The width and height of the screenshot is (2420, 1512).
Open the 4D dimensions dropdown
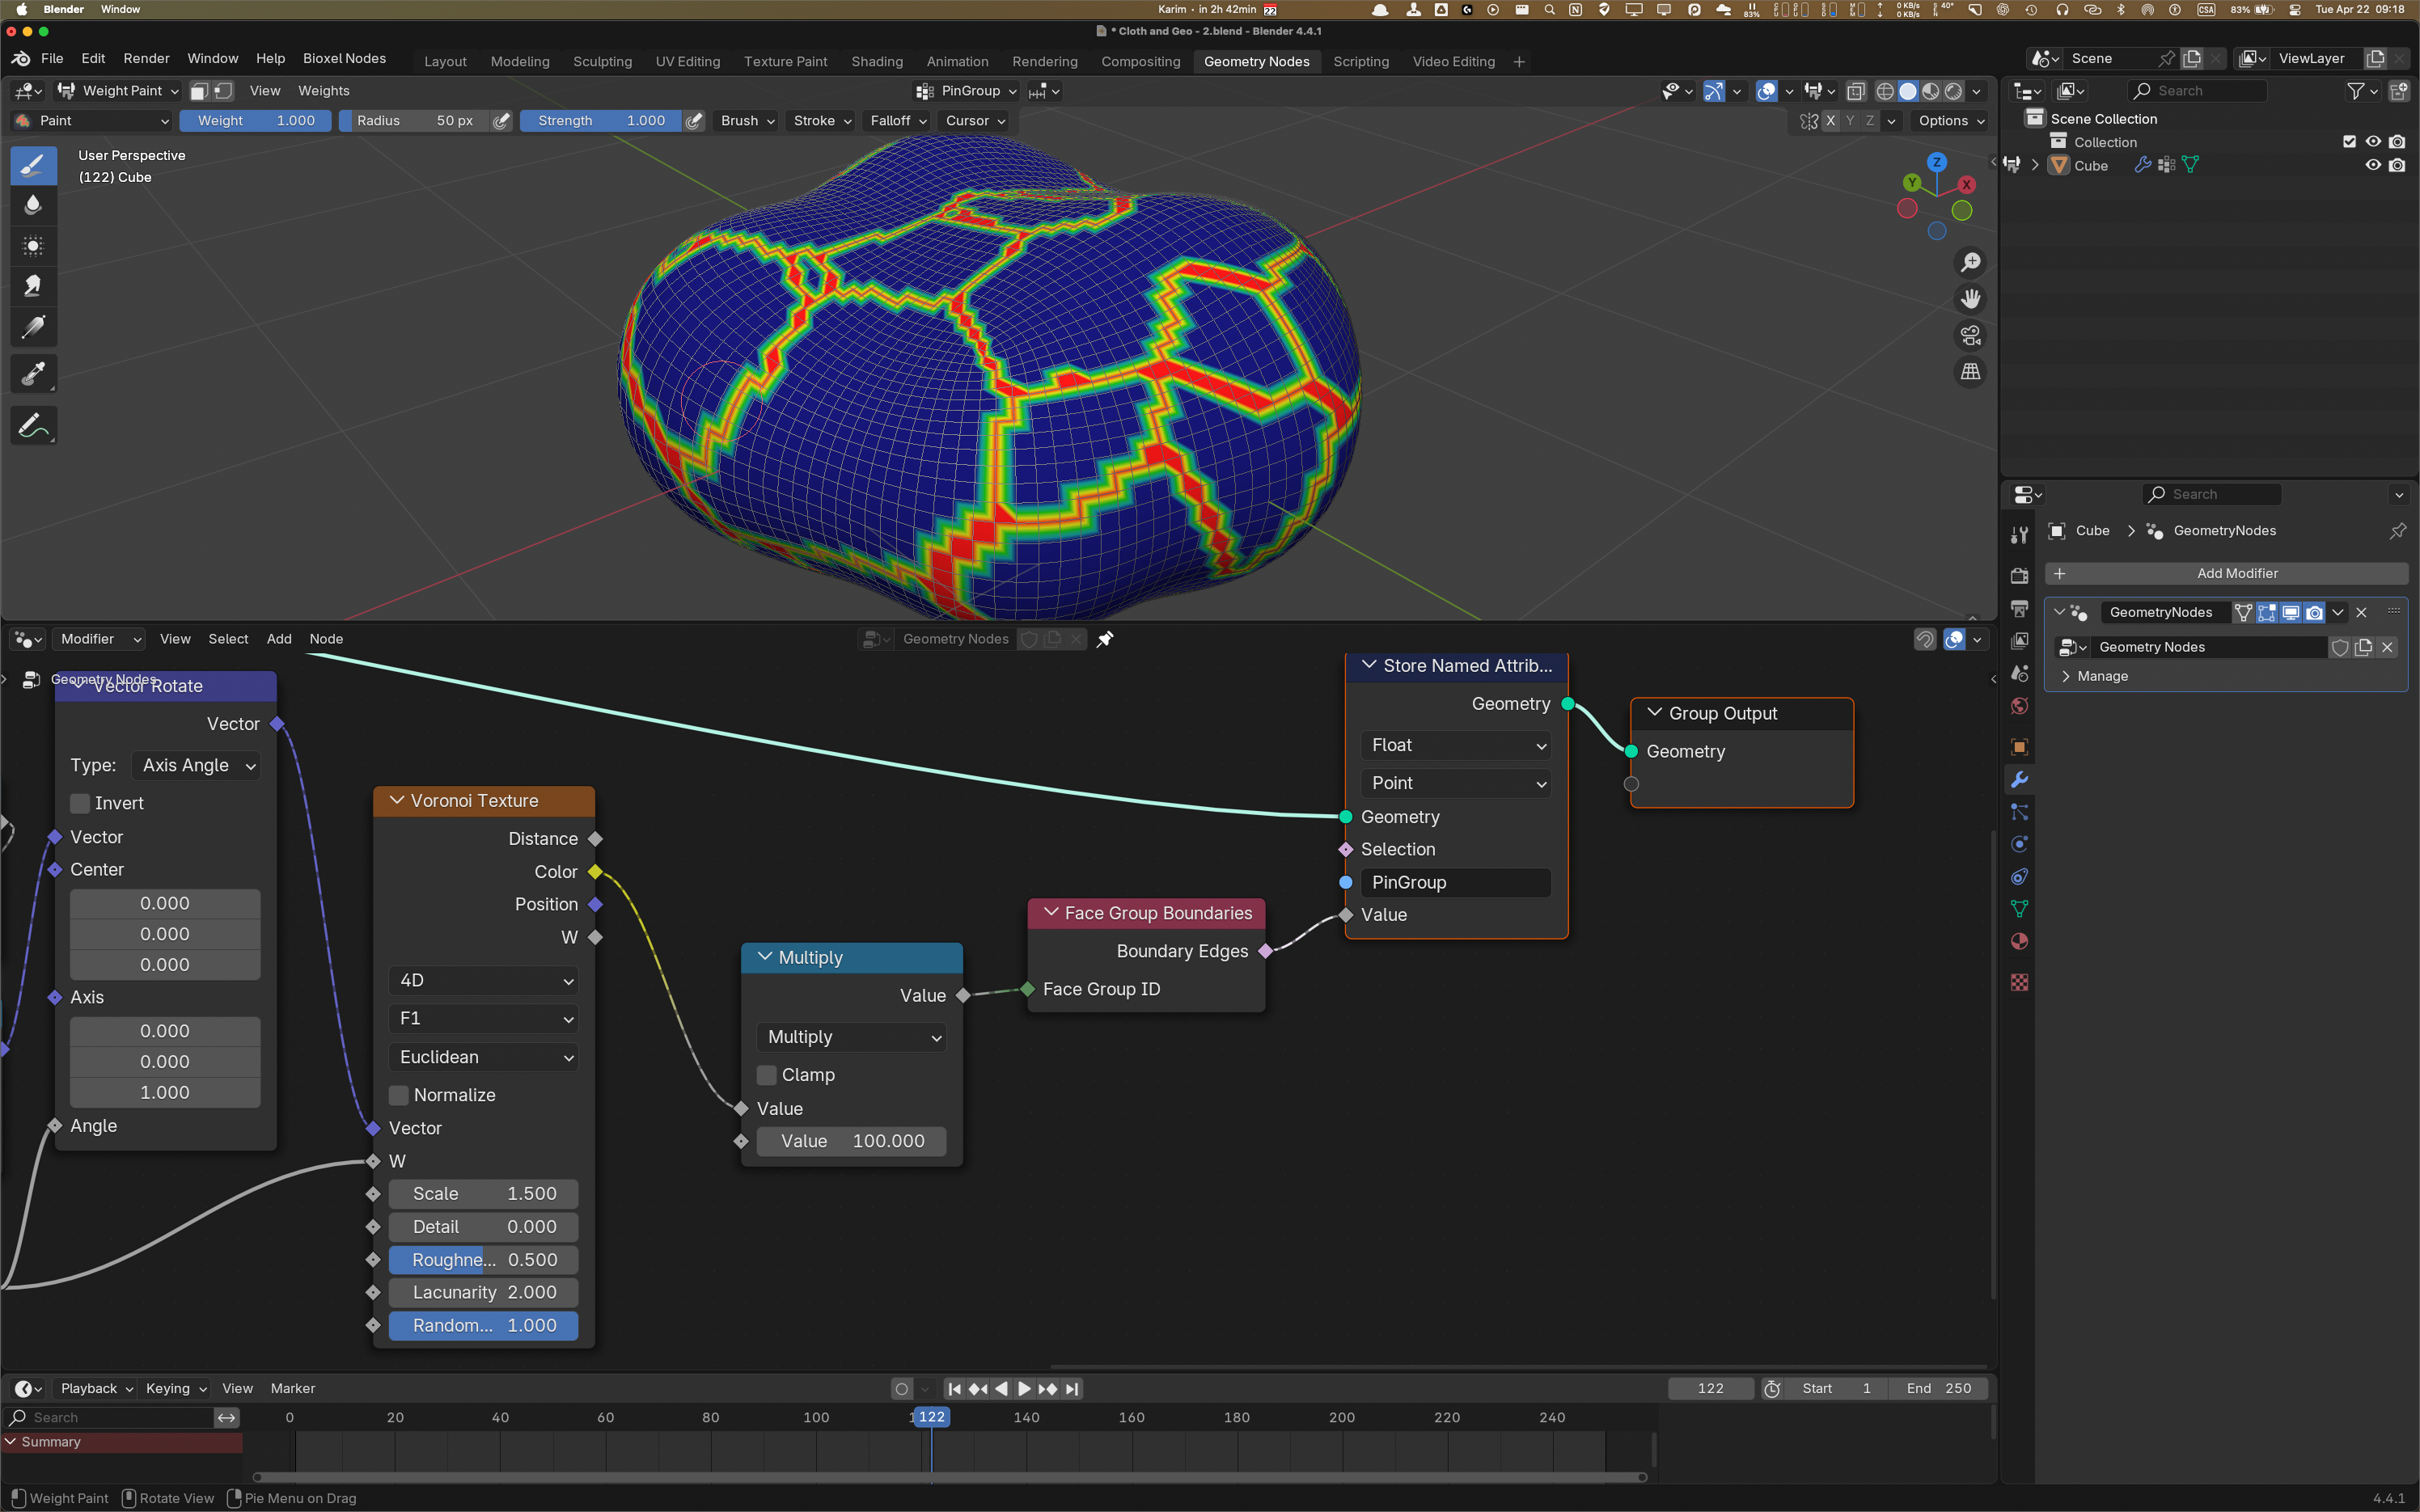click(484, 981)
